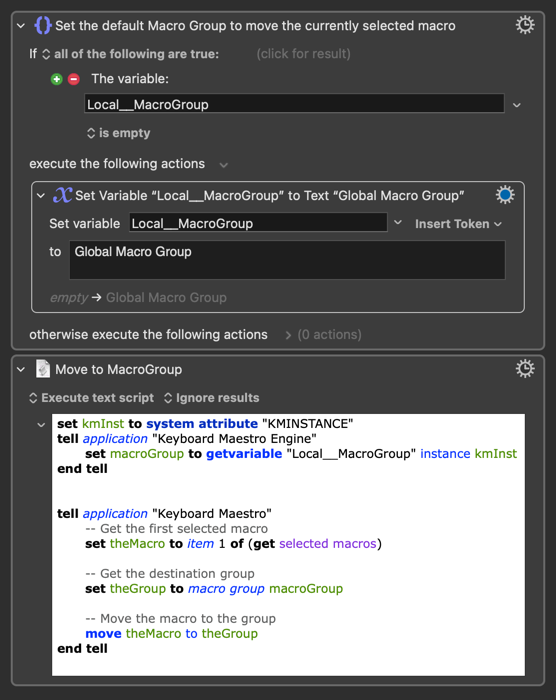
Task: Add a condition with the green plus button
Action: pyautogui.click(x=56, y=79)
